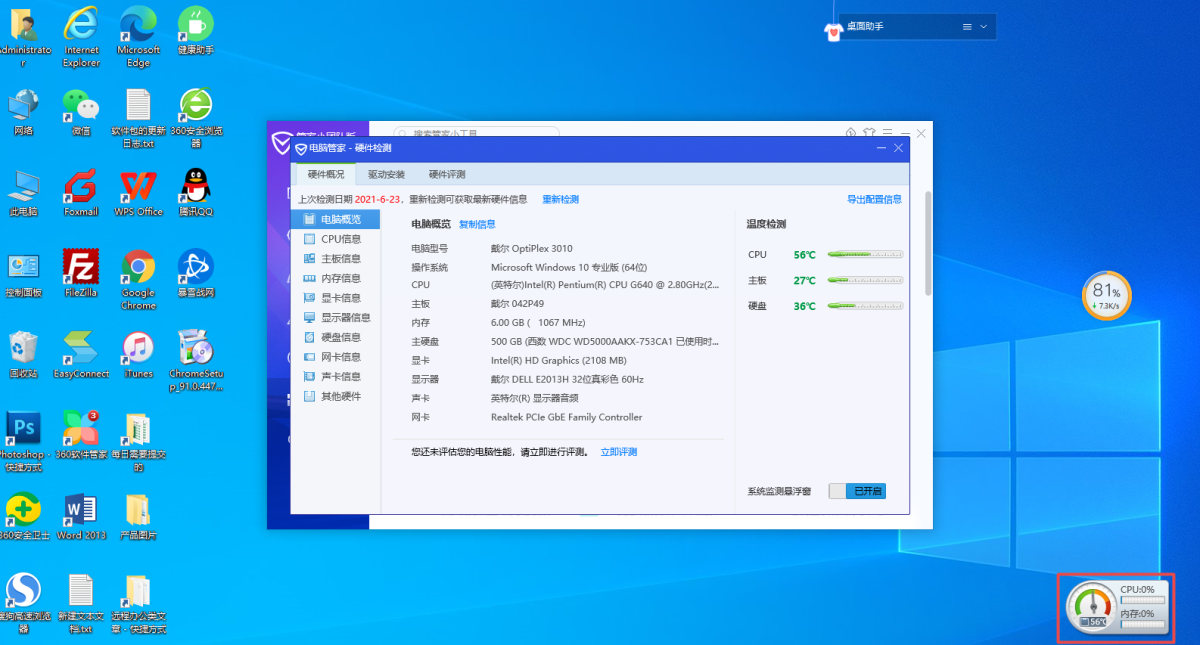Select the 软件包的更新日志.txt file
Screen dimensions: 1200x645
coord(138,118)
